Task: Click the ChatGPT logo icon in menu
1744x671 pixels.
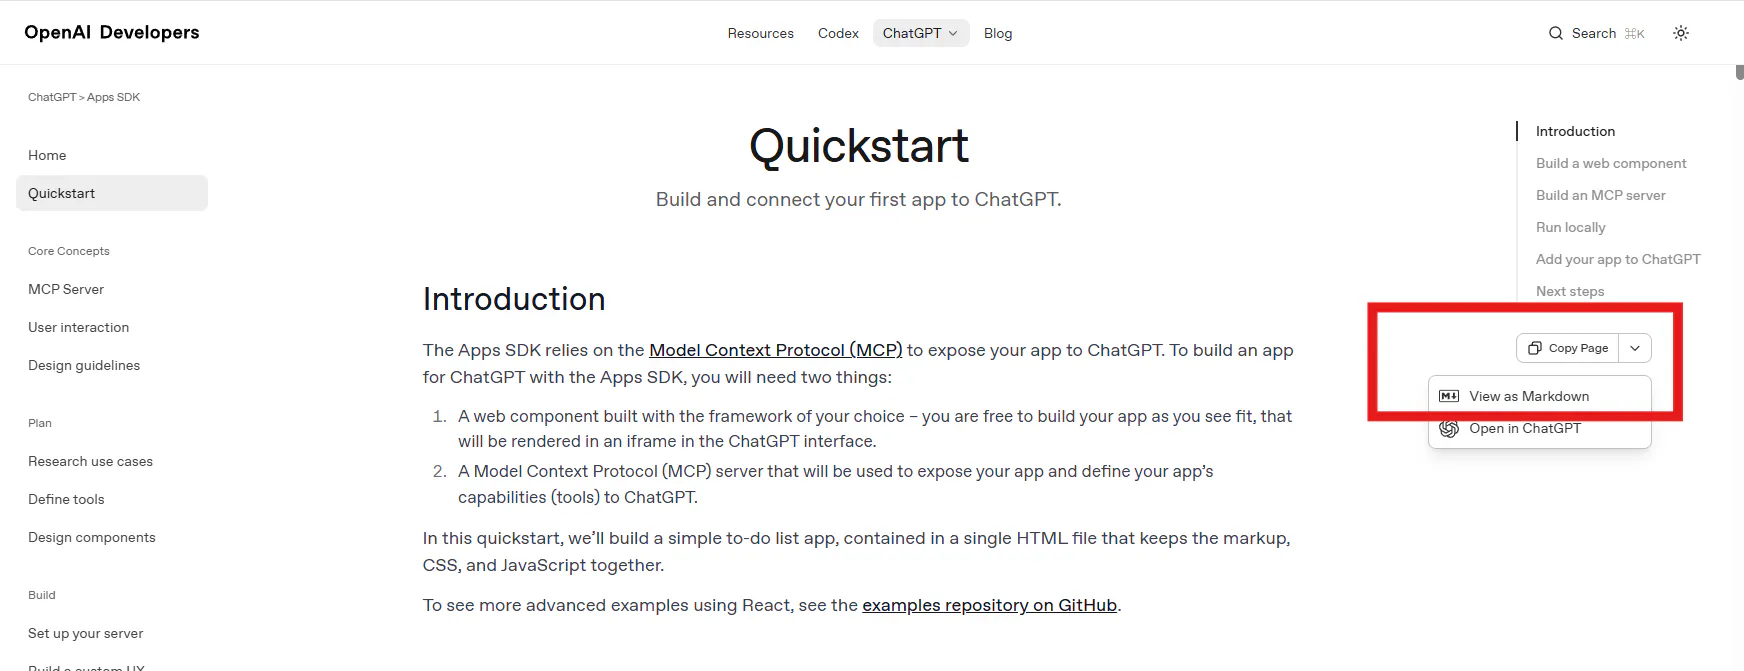Action: pyautogui.click(x=1448, y=428)
